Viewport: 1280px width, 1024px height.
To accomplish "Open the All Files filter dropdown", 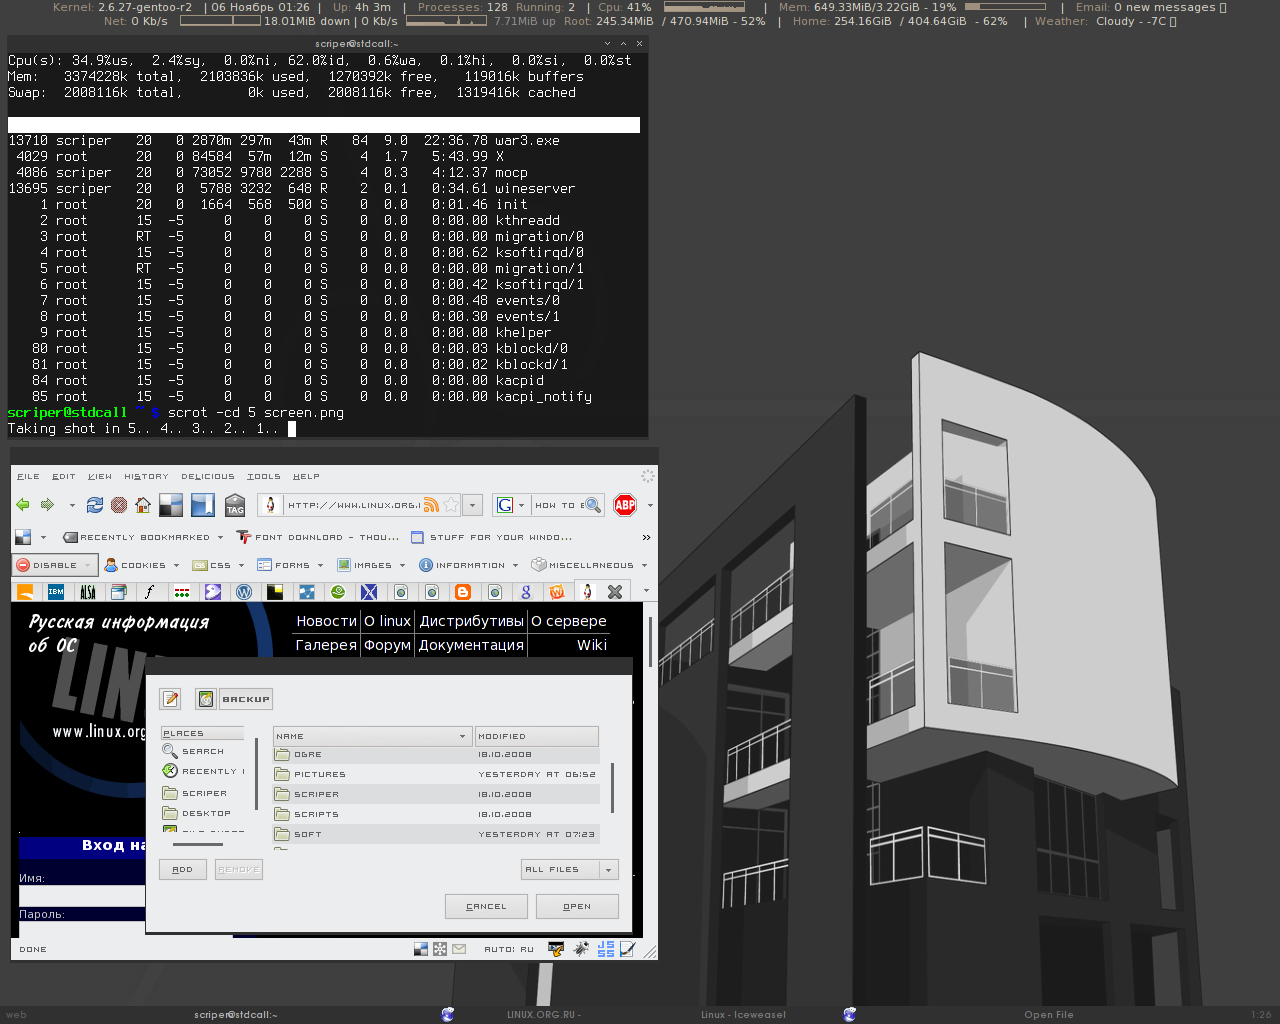I will pyautogui.click(x=570, y=870).
